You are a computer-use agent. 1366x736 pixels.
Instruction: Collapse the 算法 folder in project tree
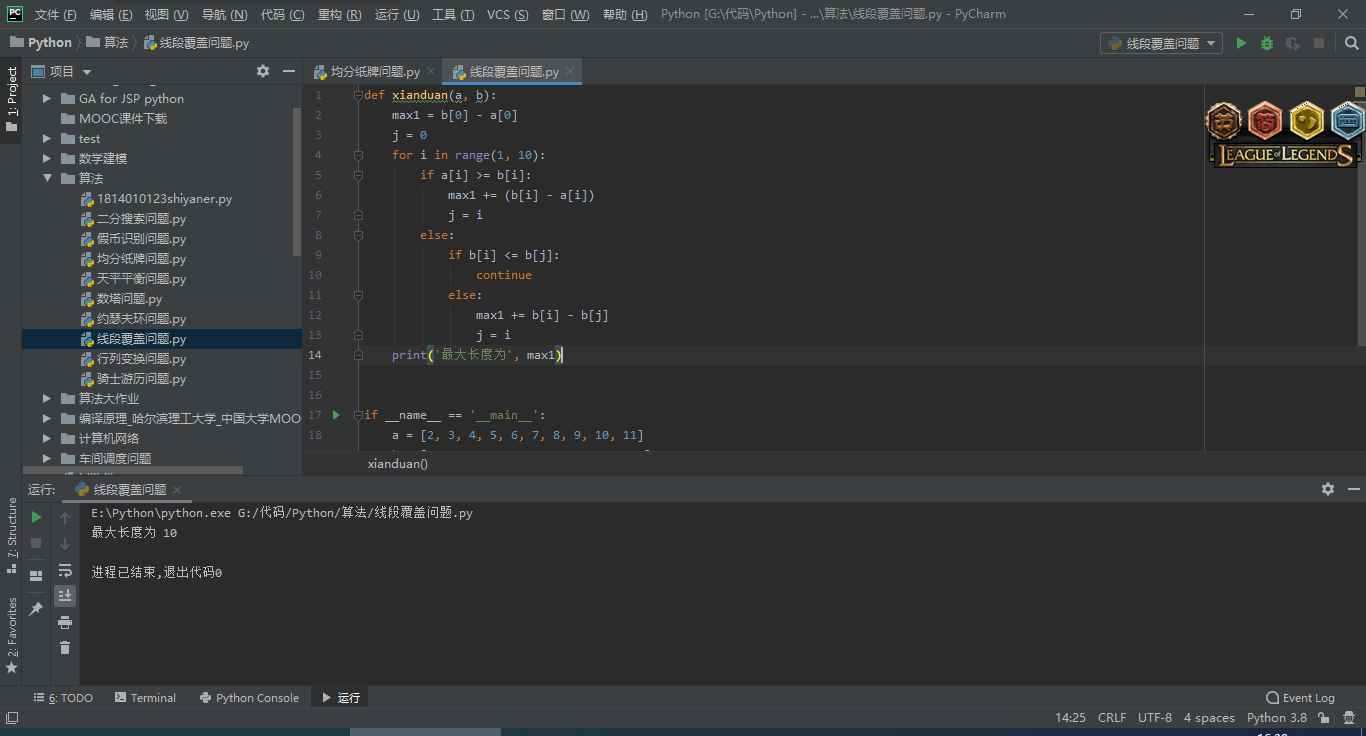click(47, 178)
